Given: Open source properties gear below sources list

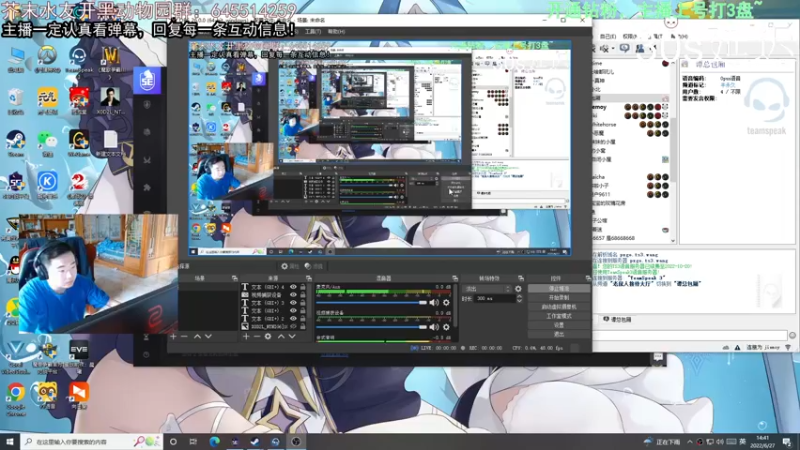Looking at the screenshot, I should pyautogui.click(x=268, y=337).
